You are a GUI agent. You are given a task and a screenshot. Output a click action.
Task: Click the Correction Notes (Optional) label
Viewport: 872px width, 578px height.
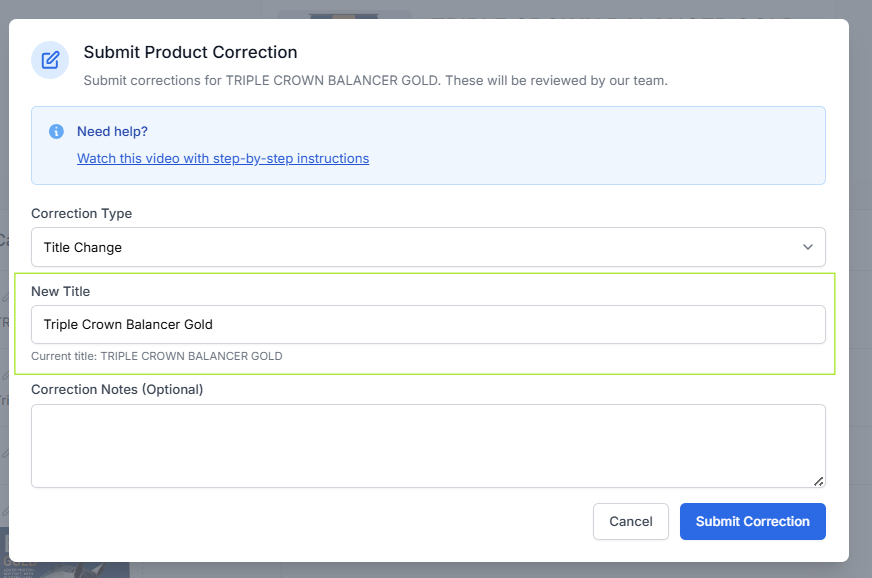[117, 389]
